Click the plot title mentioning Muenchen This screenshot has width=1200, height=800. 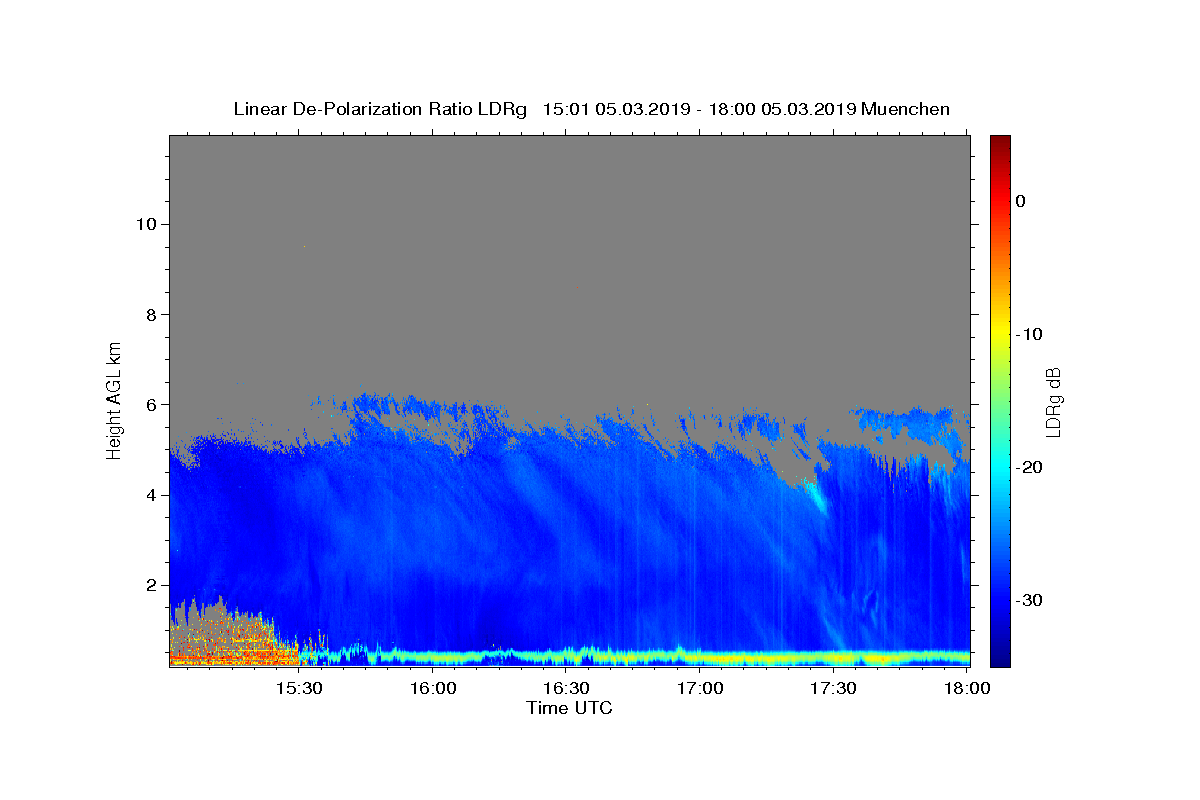[x=591, y=109]
